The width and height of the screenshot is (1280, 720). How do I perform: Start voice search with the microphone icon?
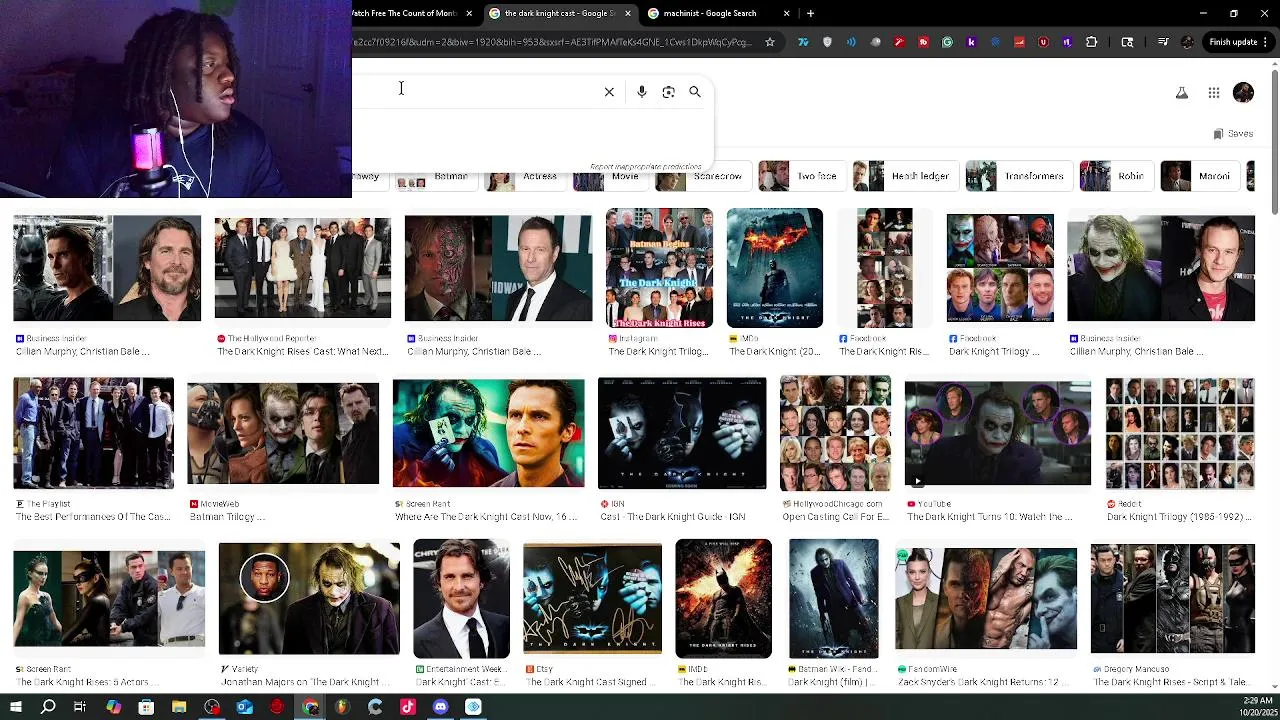click(642, 92)
